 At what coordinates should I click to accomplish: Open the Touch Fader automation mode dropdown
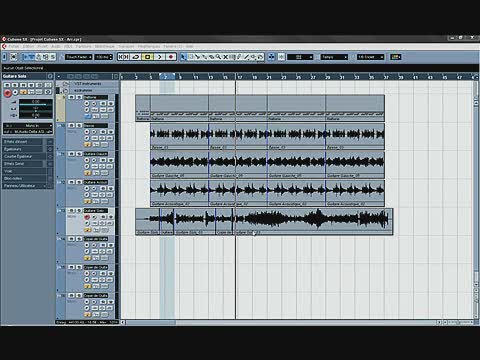(x=78, y=57)
